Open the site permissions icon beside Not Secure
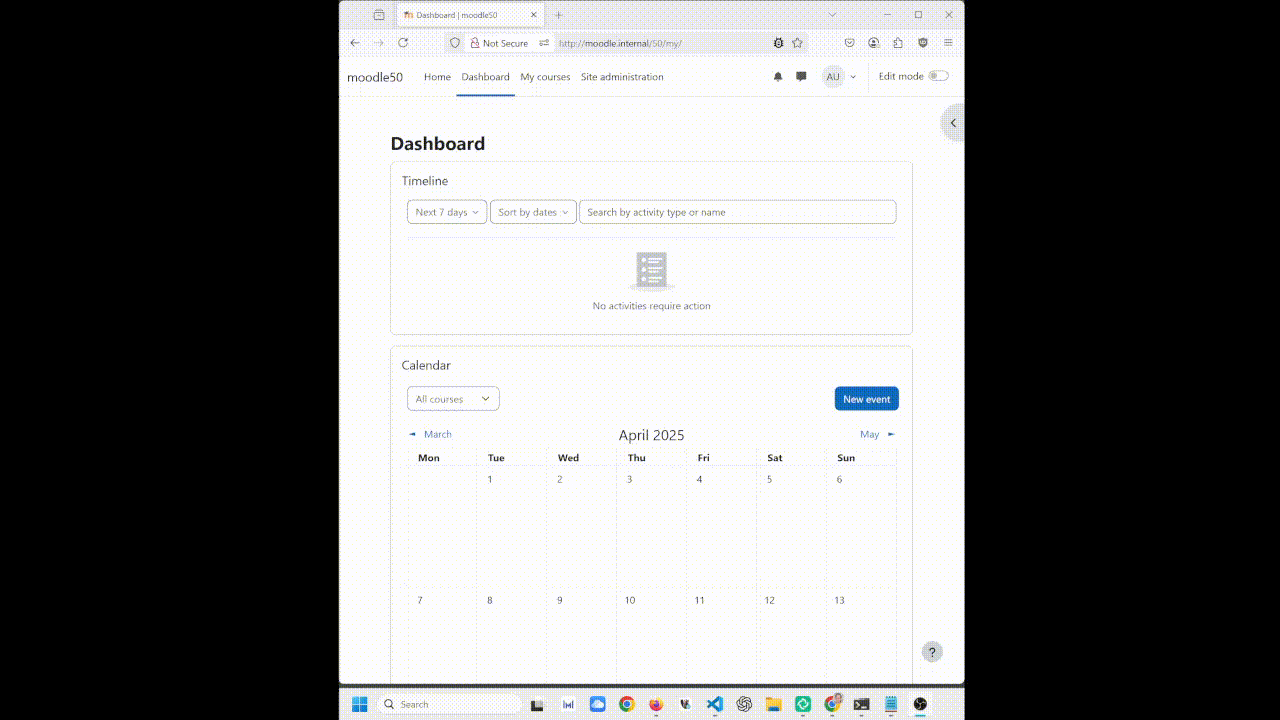 pyautogui.click(x=544, y=43)
